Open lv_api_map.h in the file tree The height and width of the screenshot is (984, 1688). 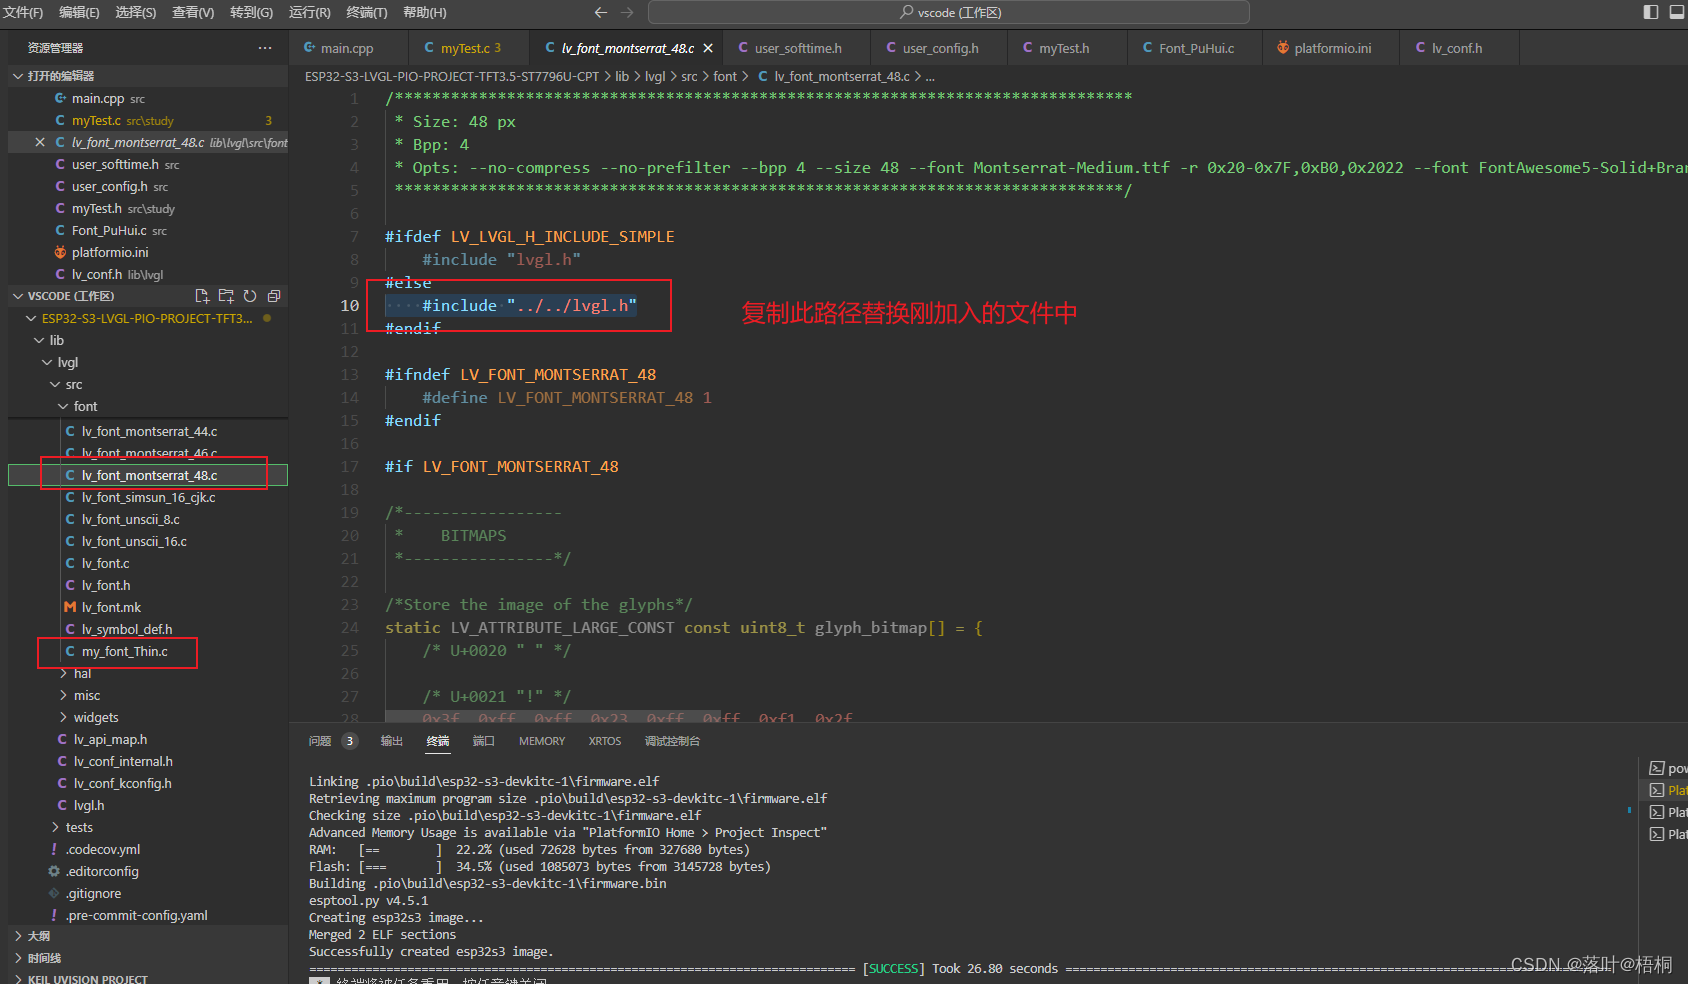(x=148, y=739)
